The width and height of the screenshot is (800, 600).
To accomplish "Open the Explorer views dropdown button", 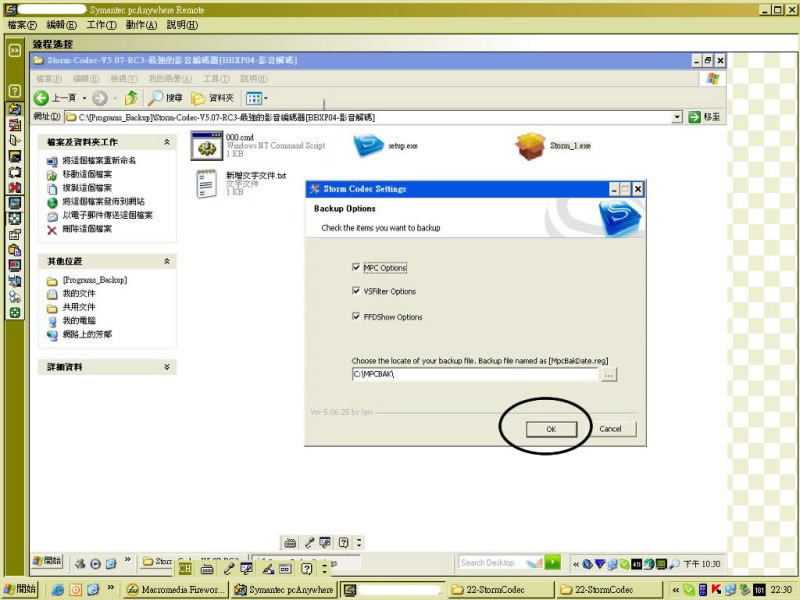I will pos(257,97).
